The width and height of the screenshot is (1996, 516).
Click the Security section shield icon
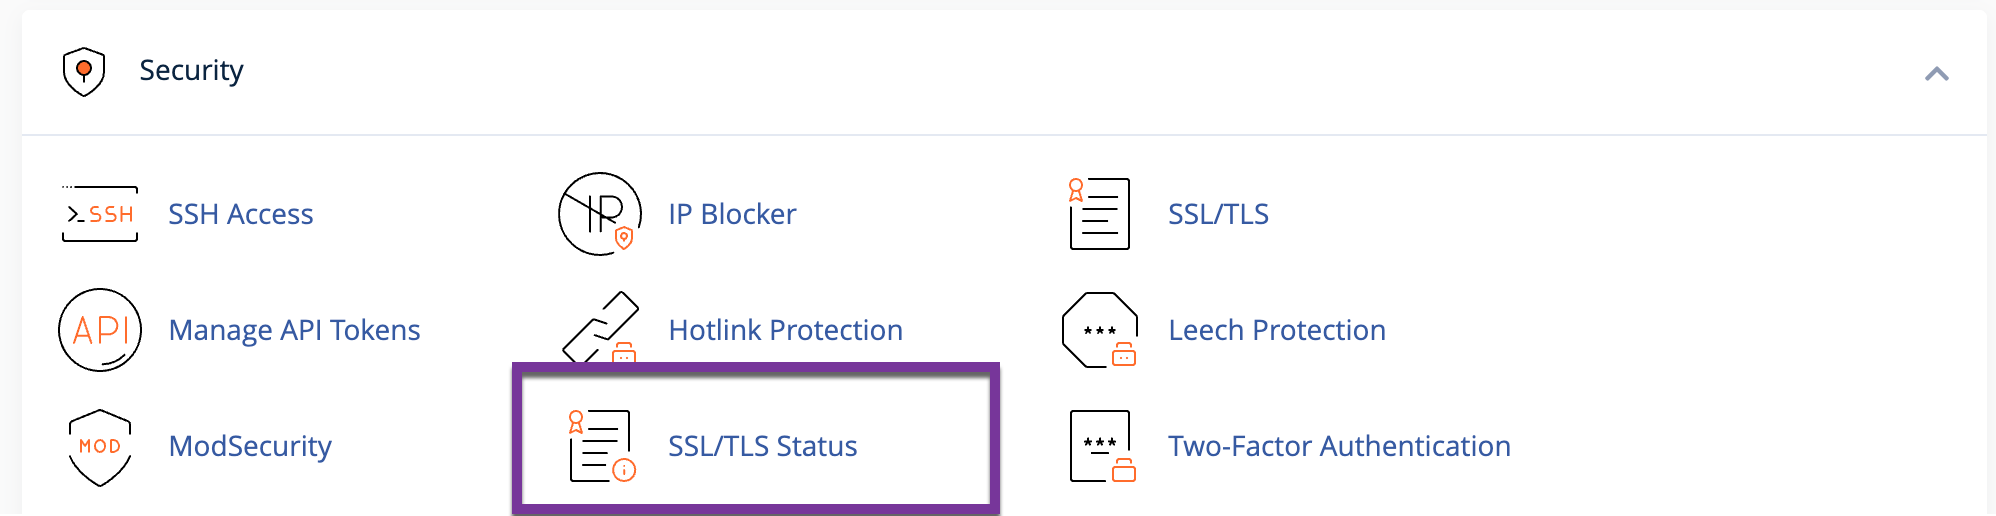coord(84,71)
